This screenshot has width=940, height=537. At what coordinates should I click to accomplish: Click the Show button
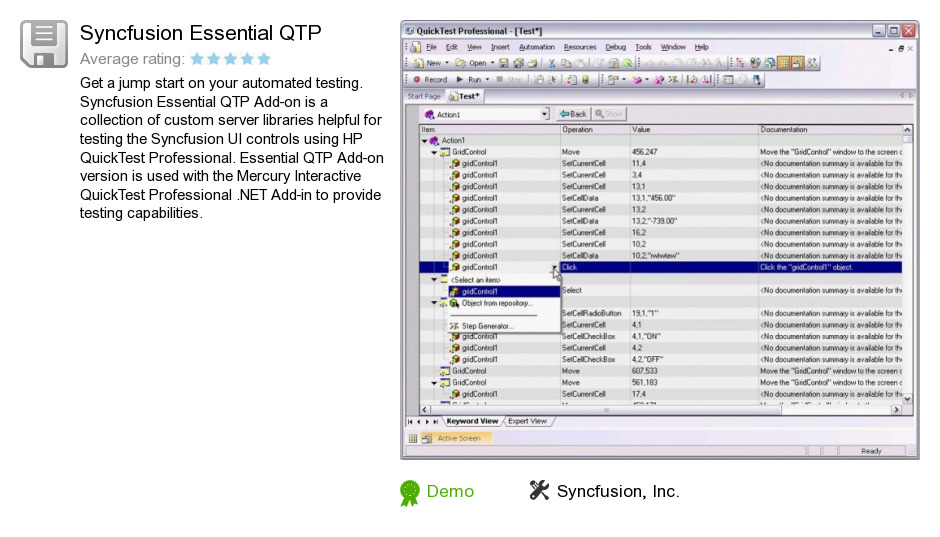tap(609, 114)
